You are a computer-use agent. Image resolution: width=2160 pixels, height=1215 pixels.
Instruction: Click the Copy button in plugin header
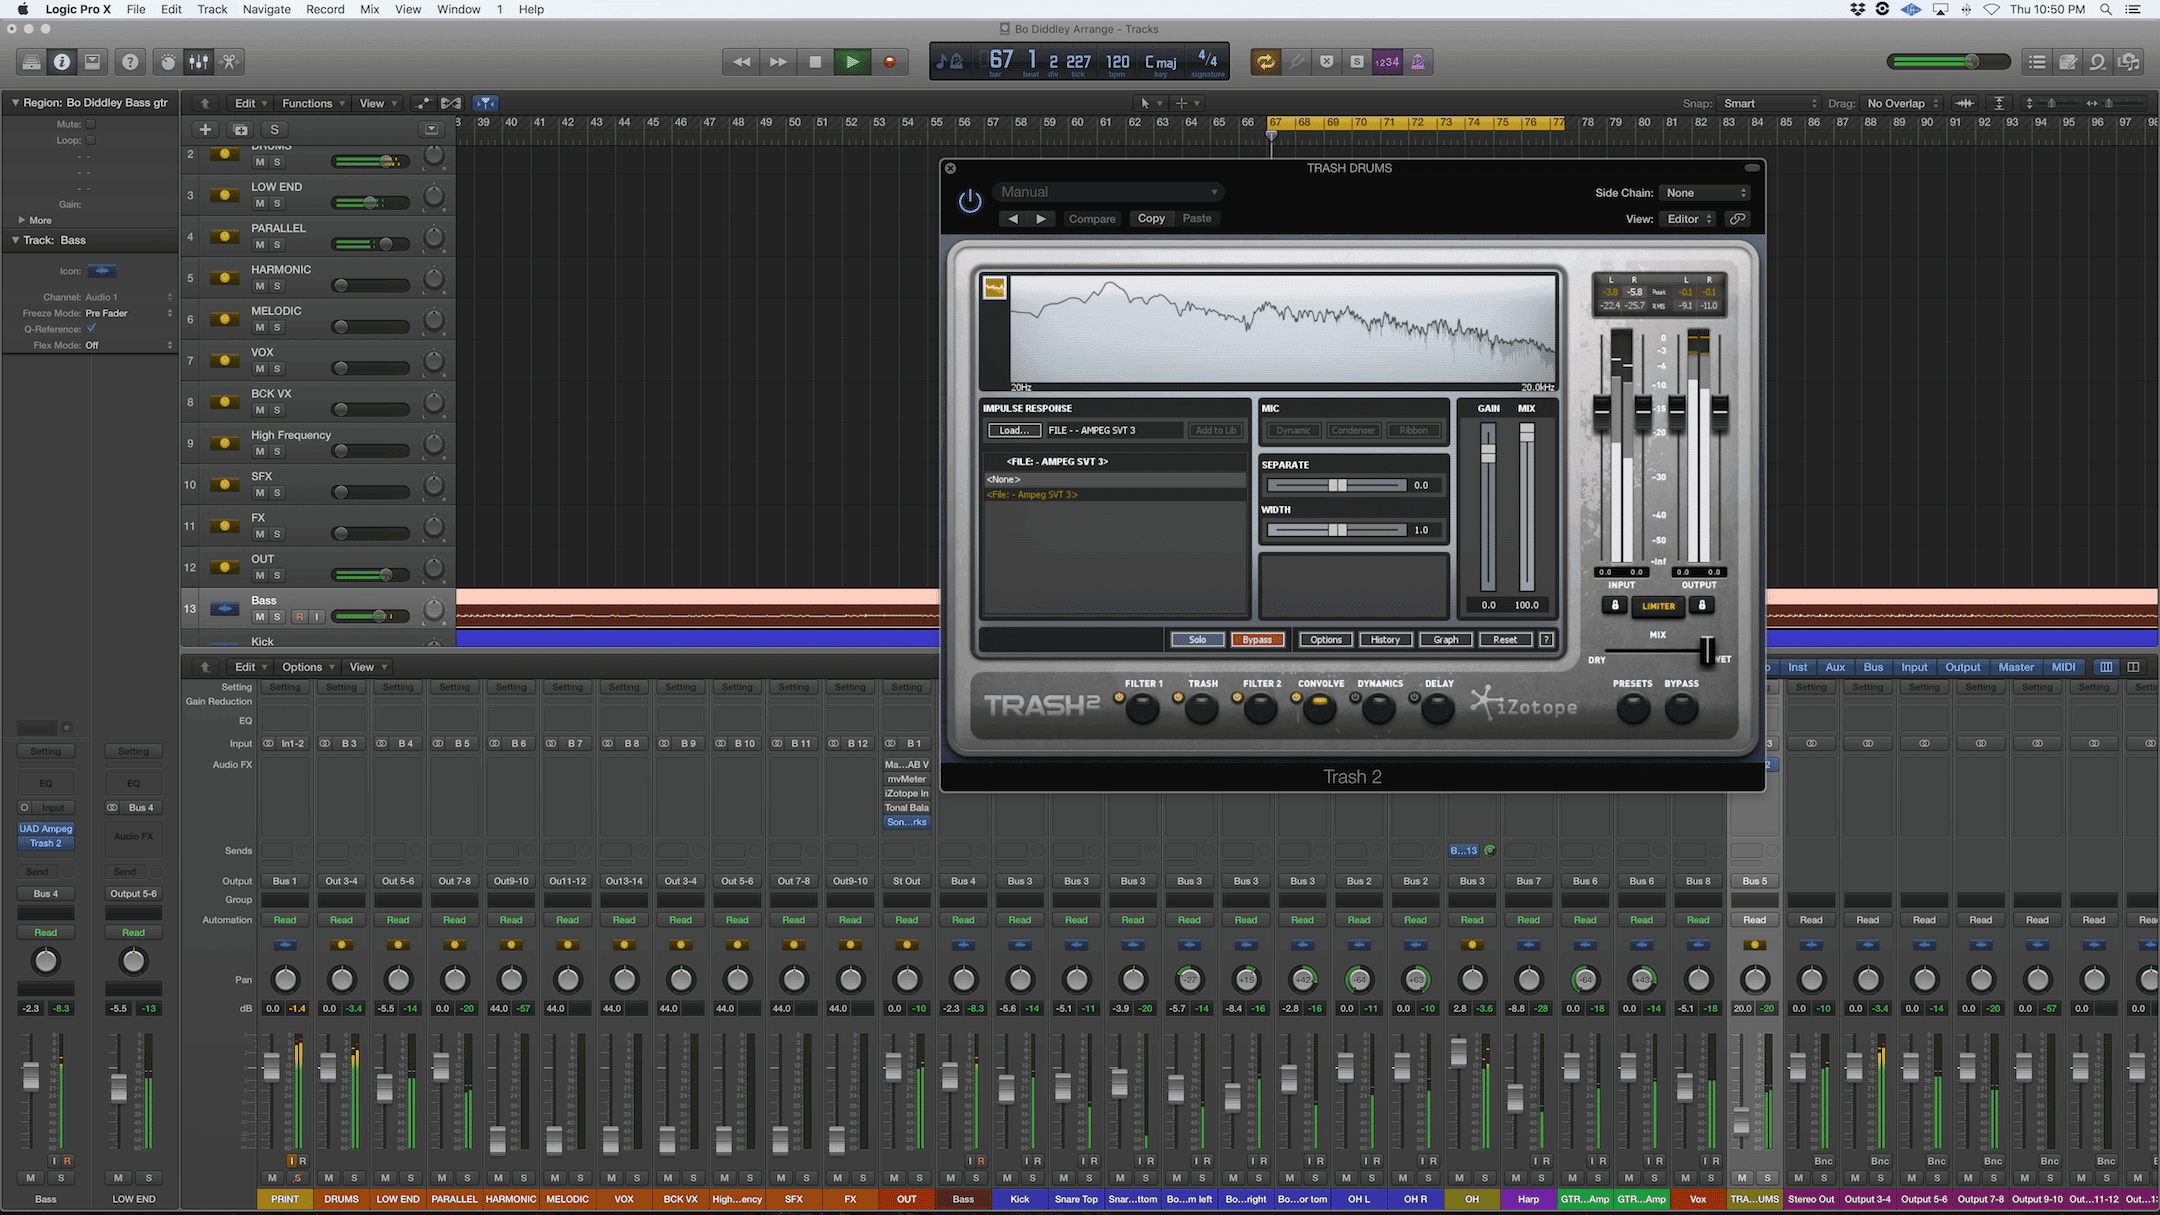point(1151,219)
